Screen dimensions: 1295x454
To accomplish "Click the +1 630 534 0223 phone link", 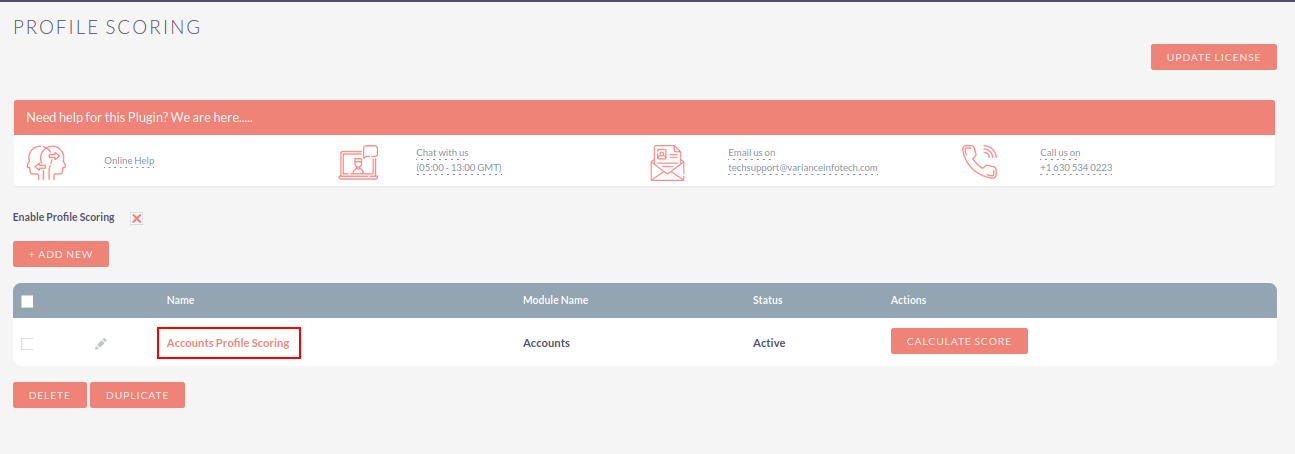I will pos(1076,167).
